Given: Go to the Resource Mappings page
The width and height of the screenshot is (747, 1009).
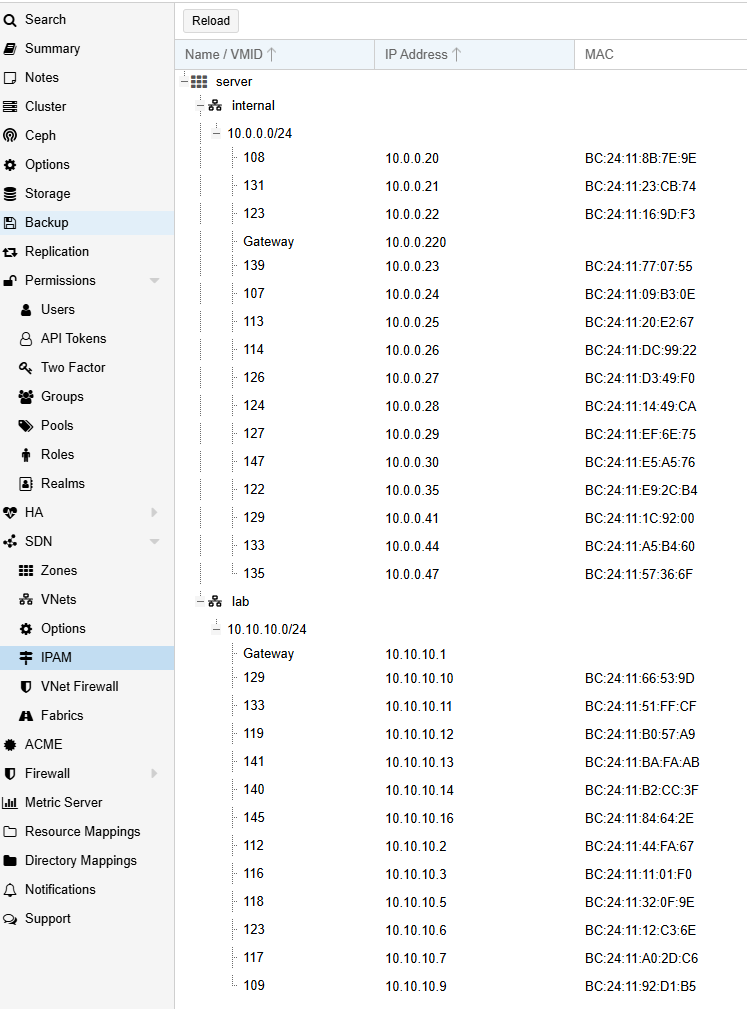Looking at the screenshot, I should point(82,831).
